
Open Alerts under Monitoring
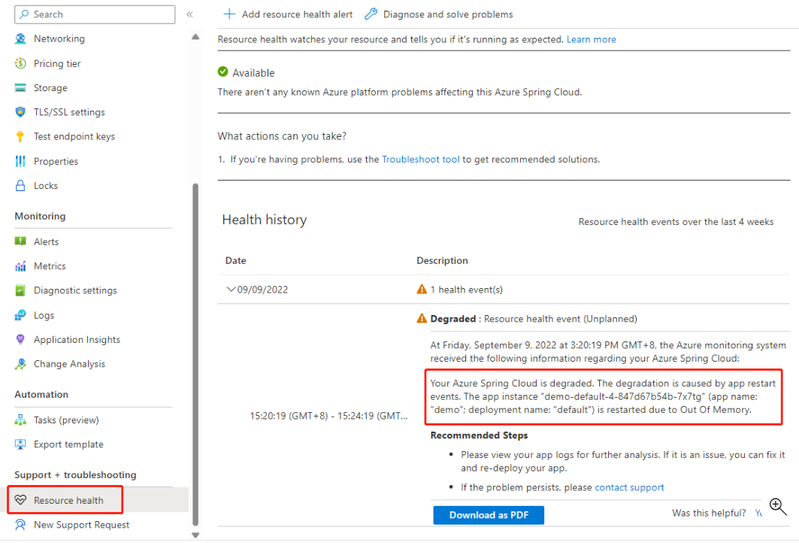[x=46, y=241]
